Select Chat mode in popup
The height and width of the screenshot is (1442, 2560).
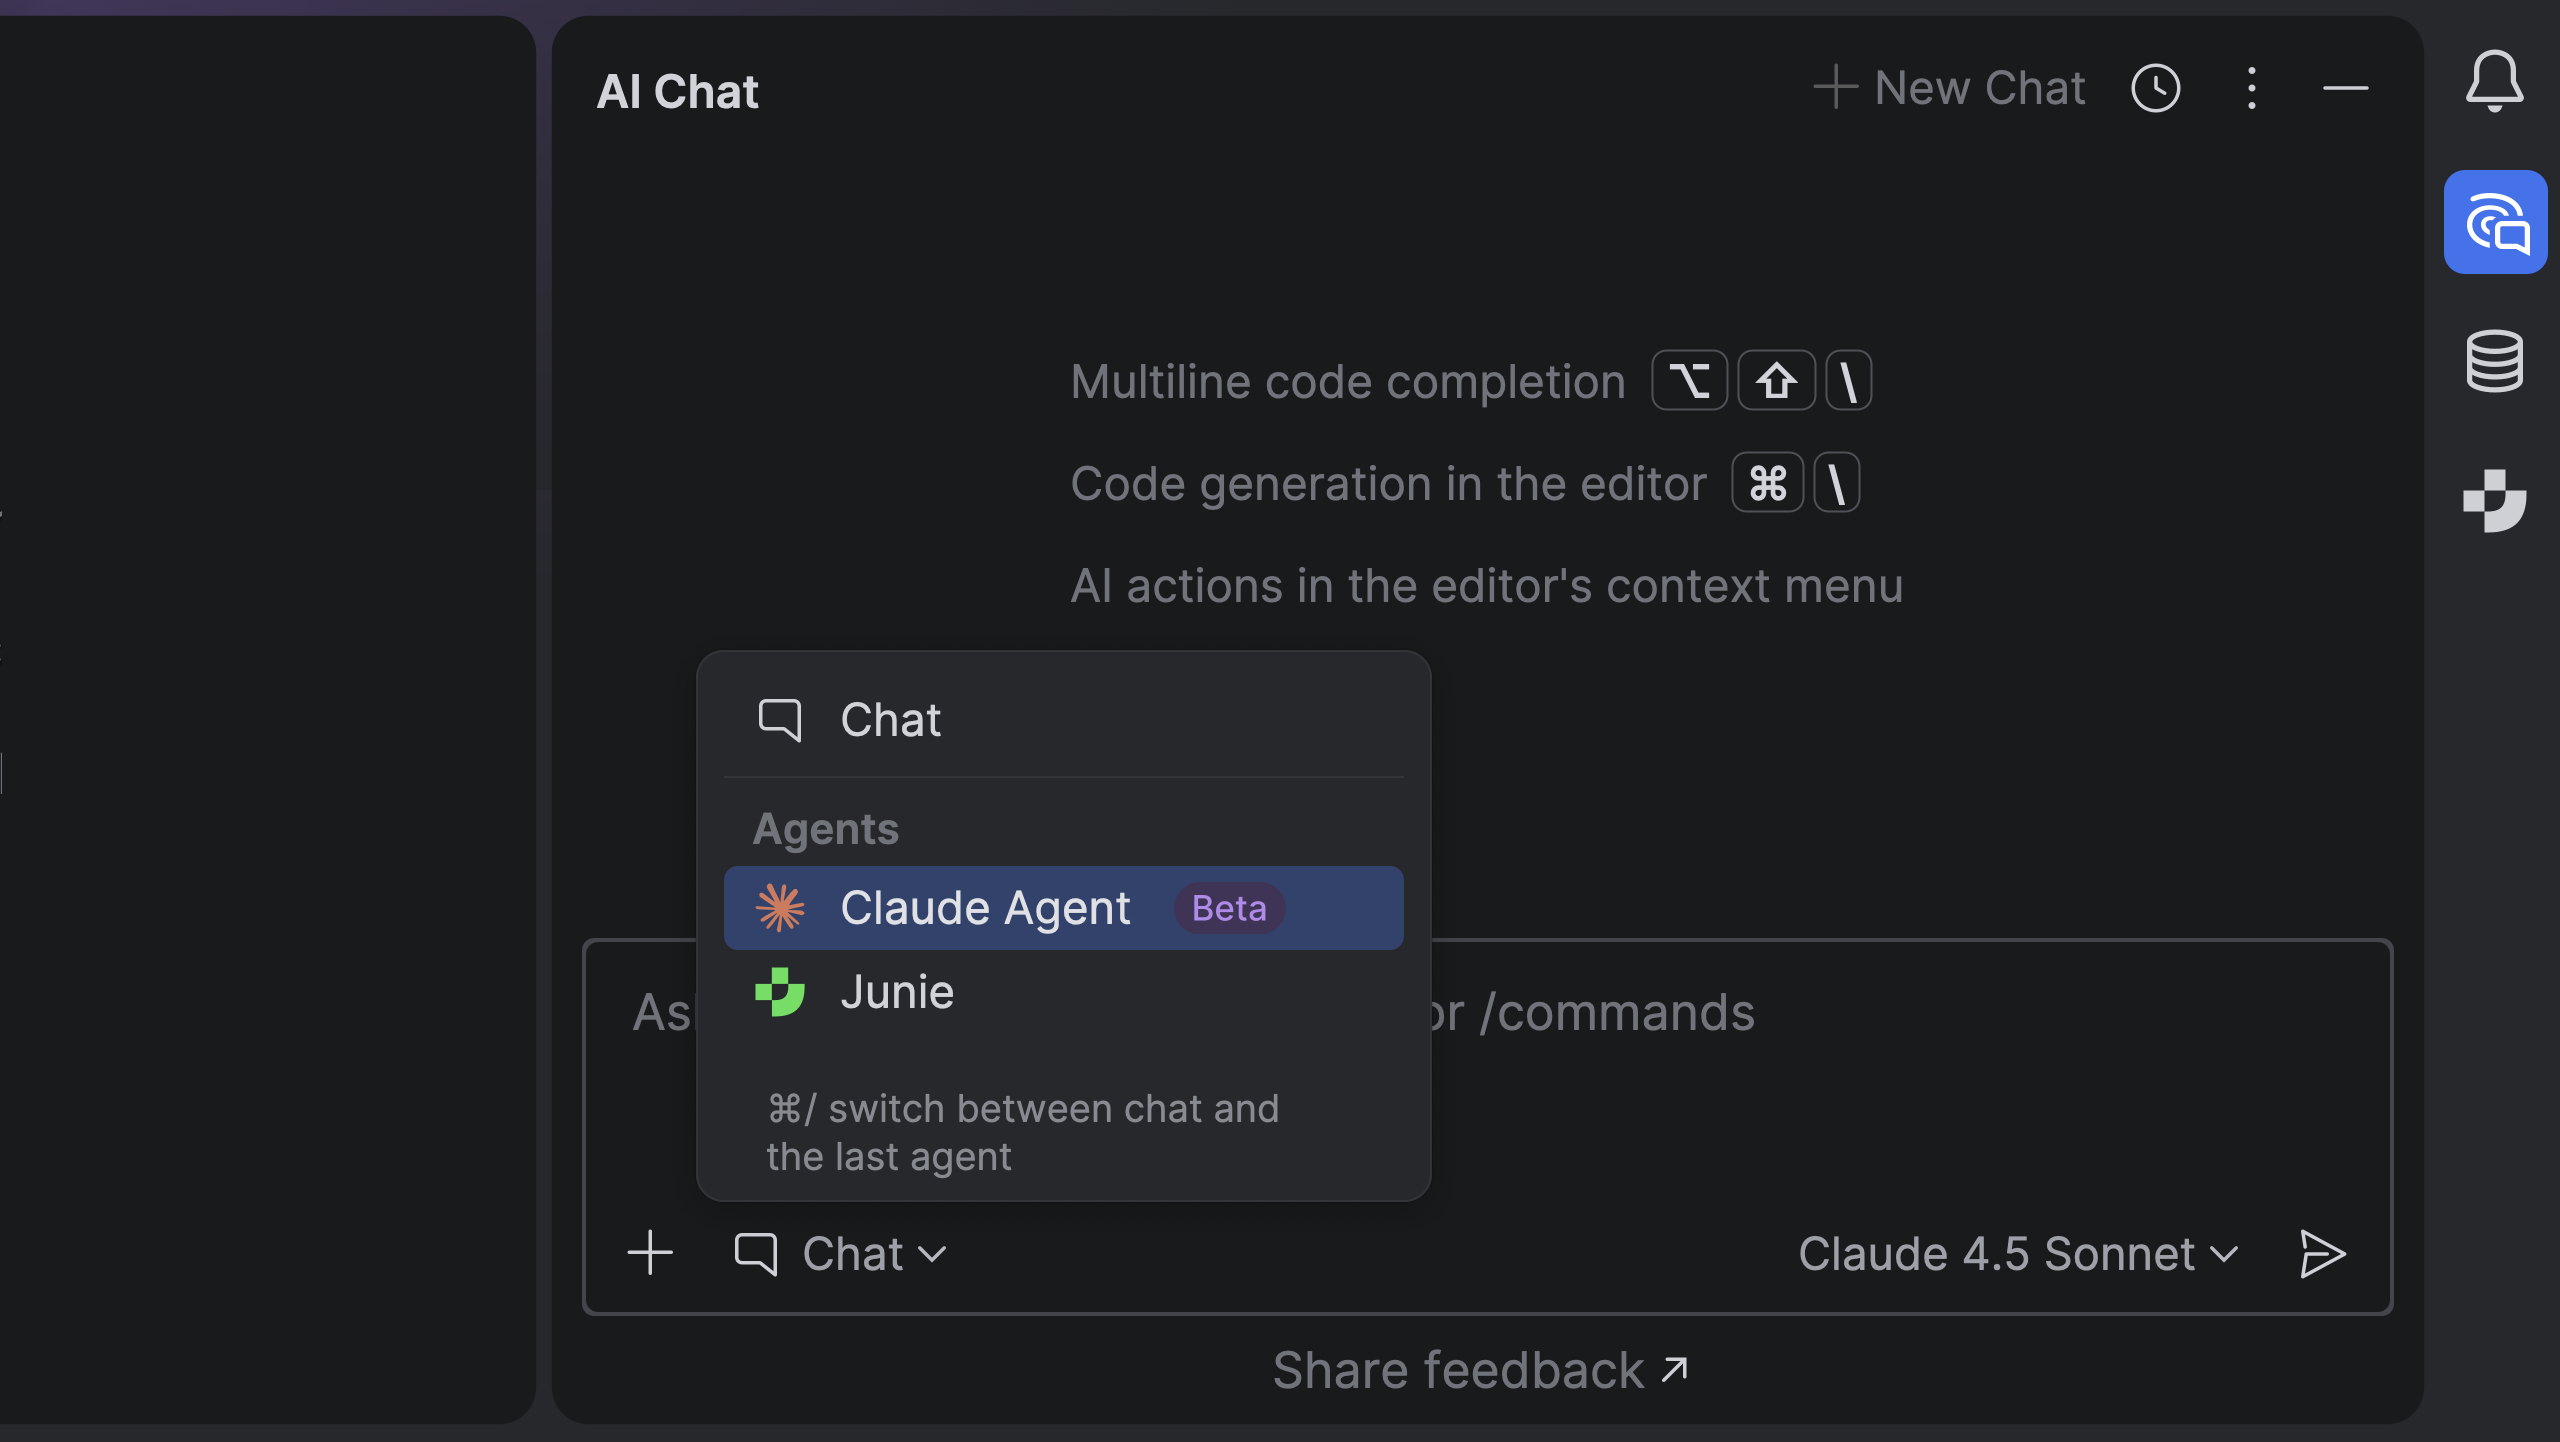coord(890,720)
